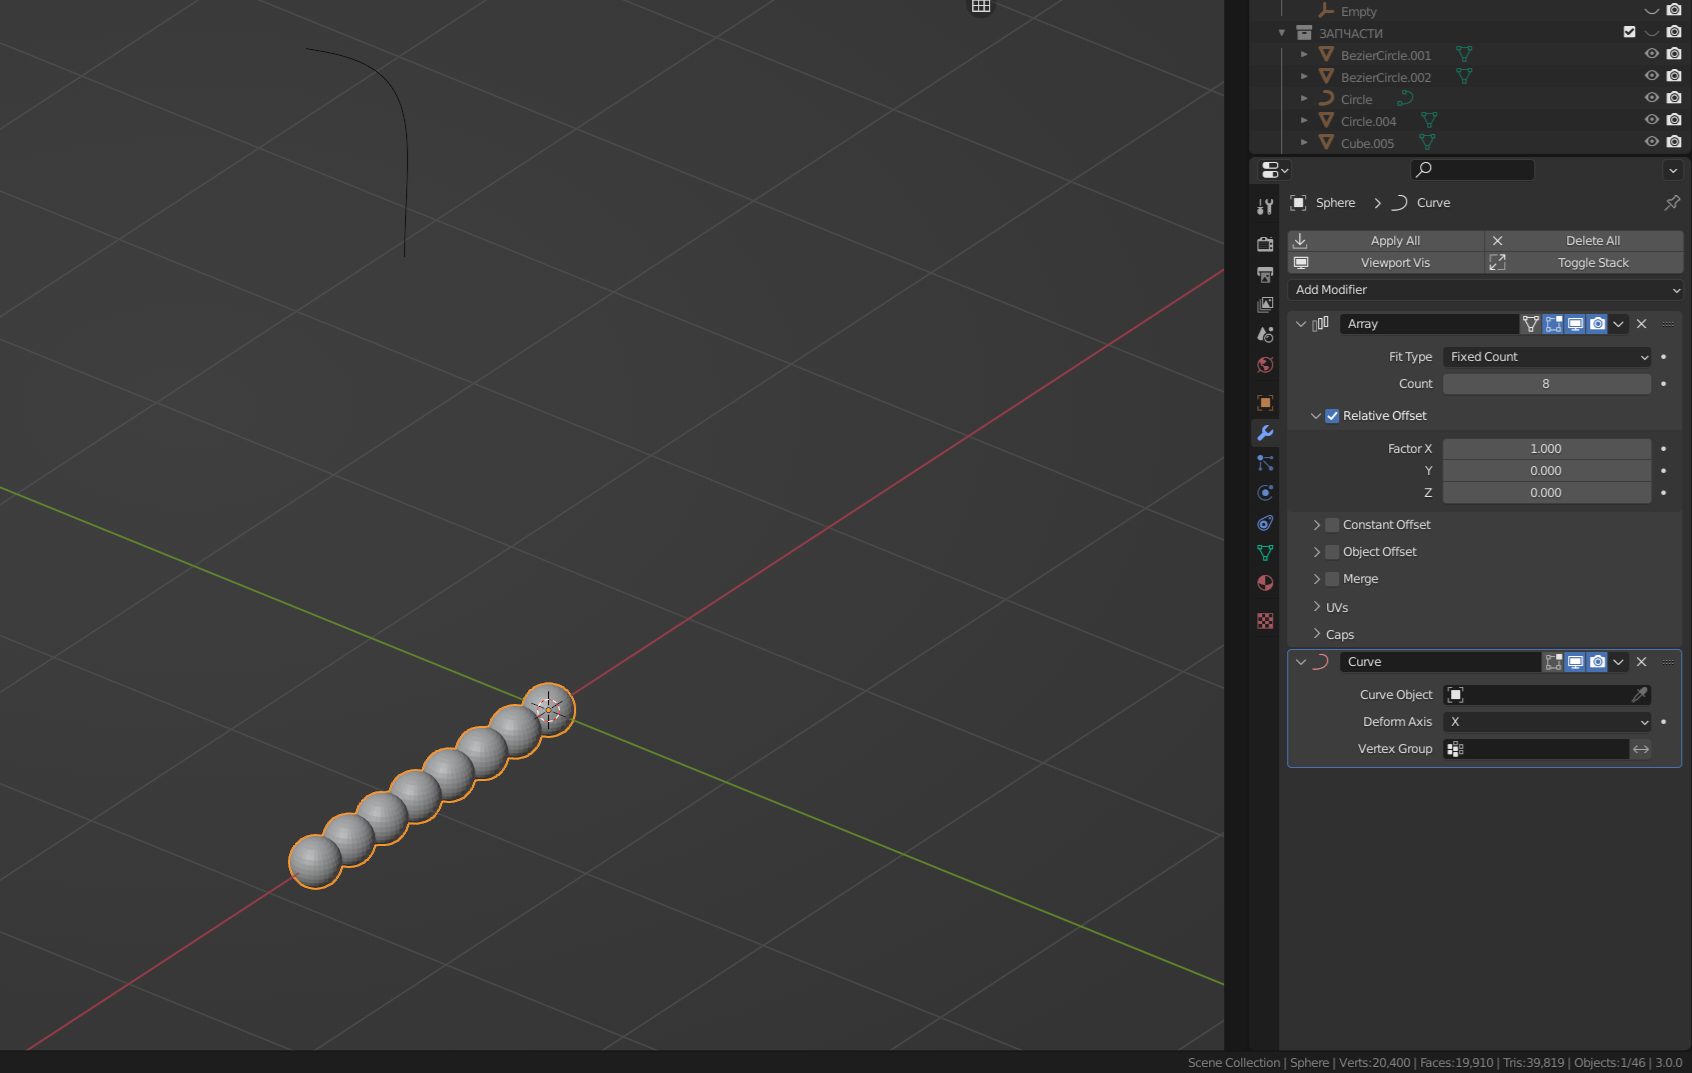Collapse the ЗАПЧАСТИ collection

tap(1282, 33)
